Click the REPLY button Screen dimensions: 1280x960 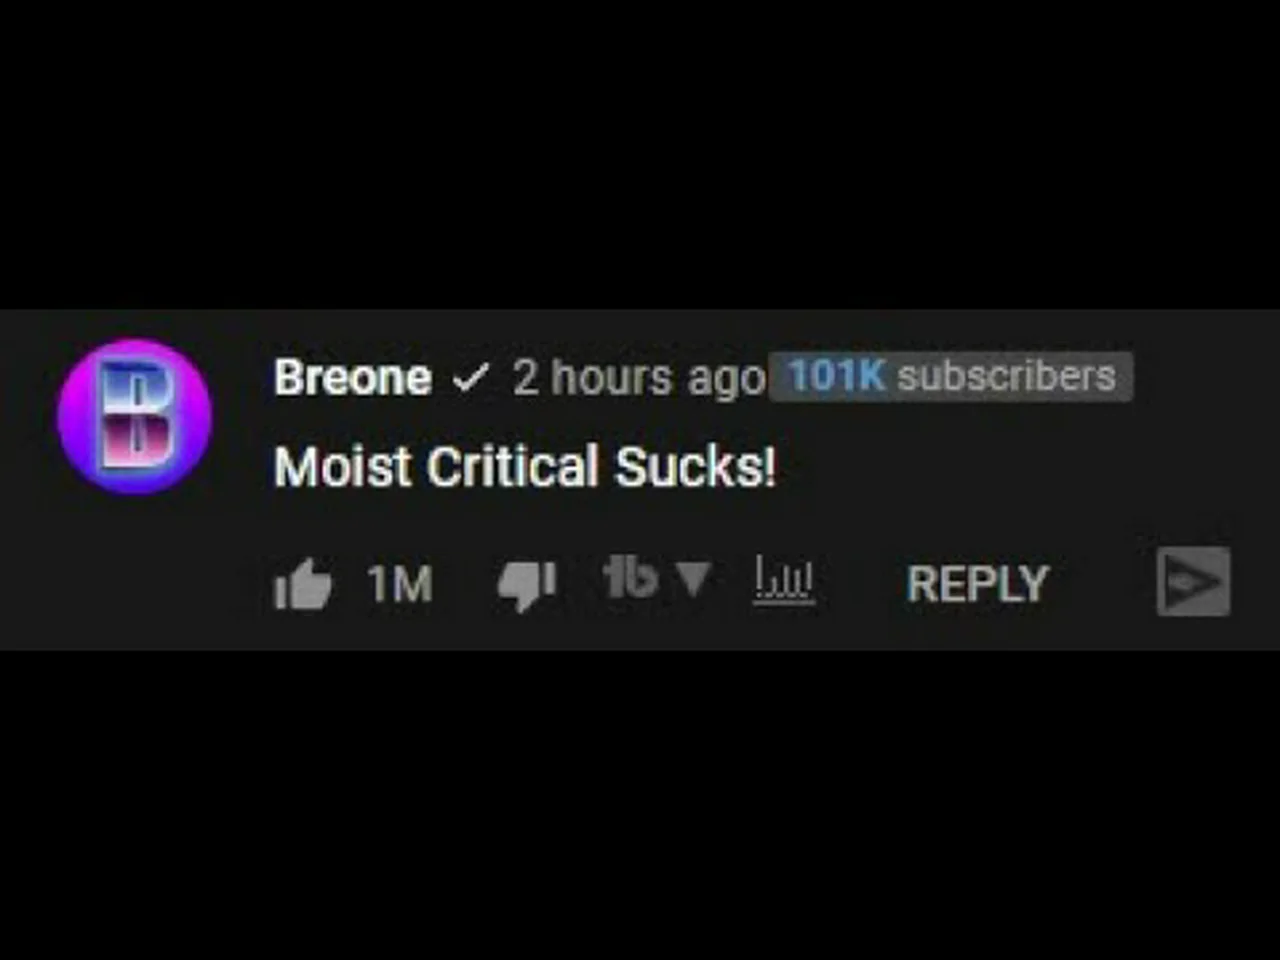[977, 584]
